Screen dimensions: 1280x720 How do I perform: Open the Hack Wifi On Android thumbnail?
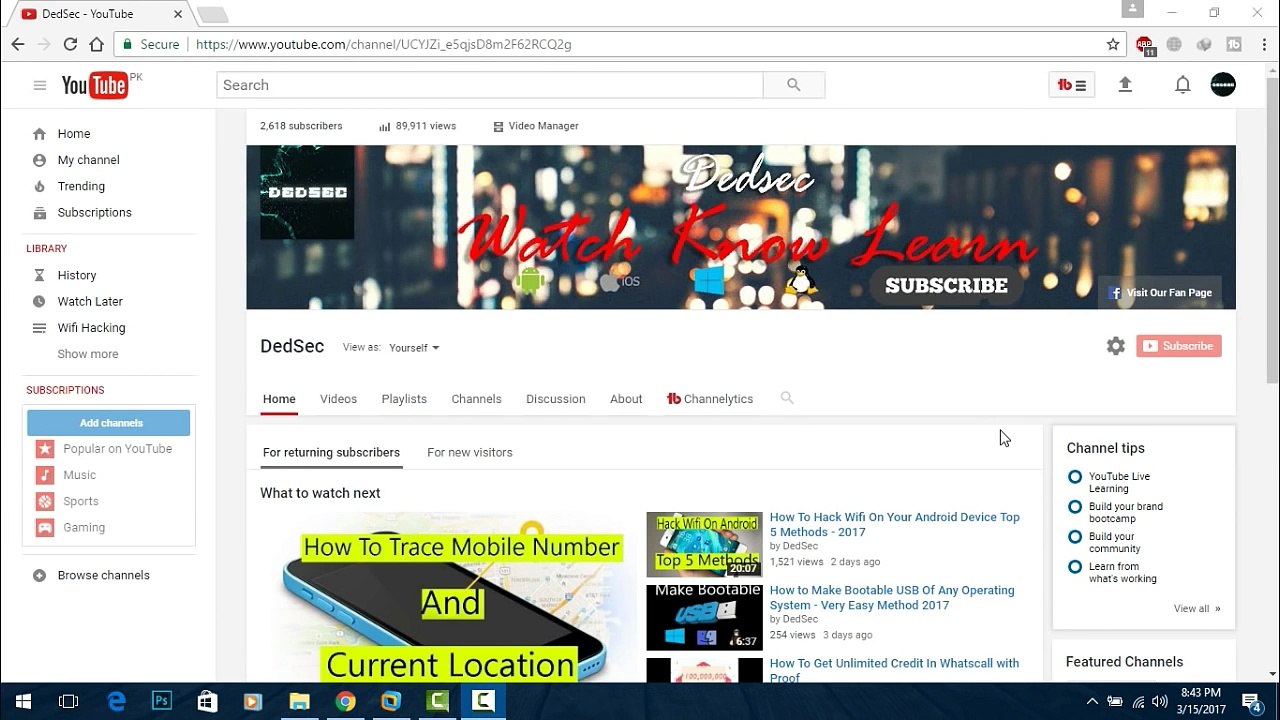click(x=704, y=544)
